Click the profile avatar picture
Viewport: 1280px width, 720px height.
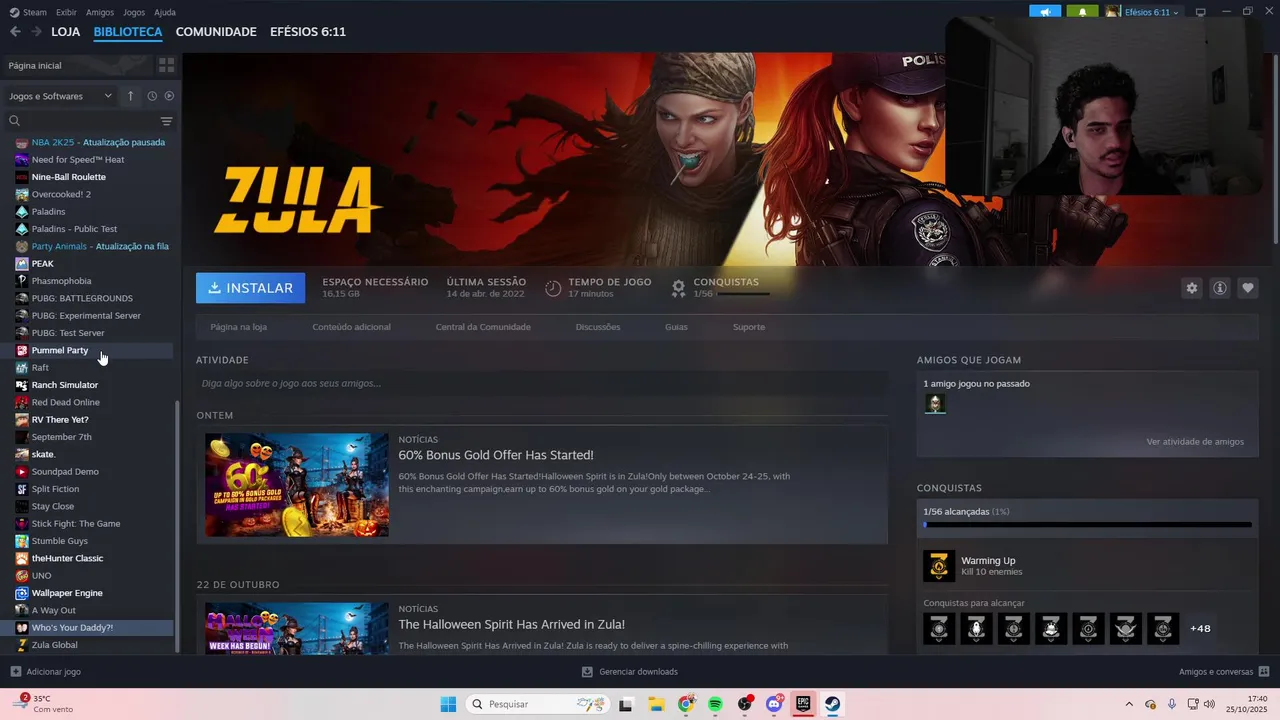pos(1112,12)
